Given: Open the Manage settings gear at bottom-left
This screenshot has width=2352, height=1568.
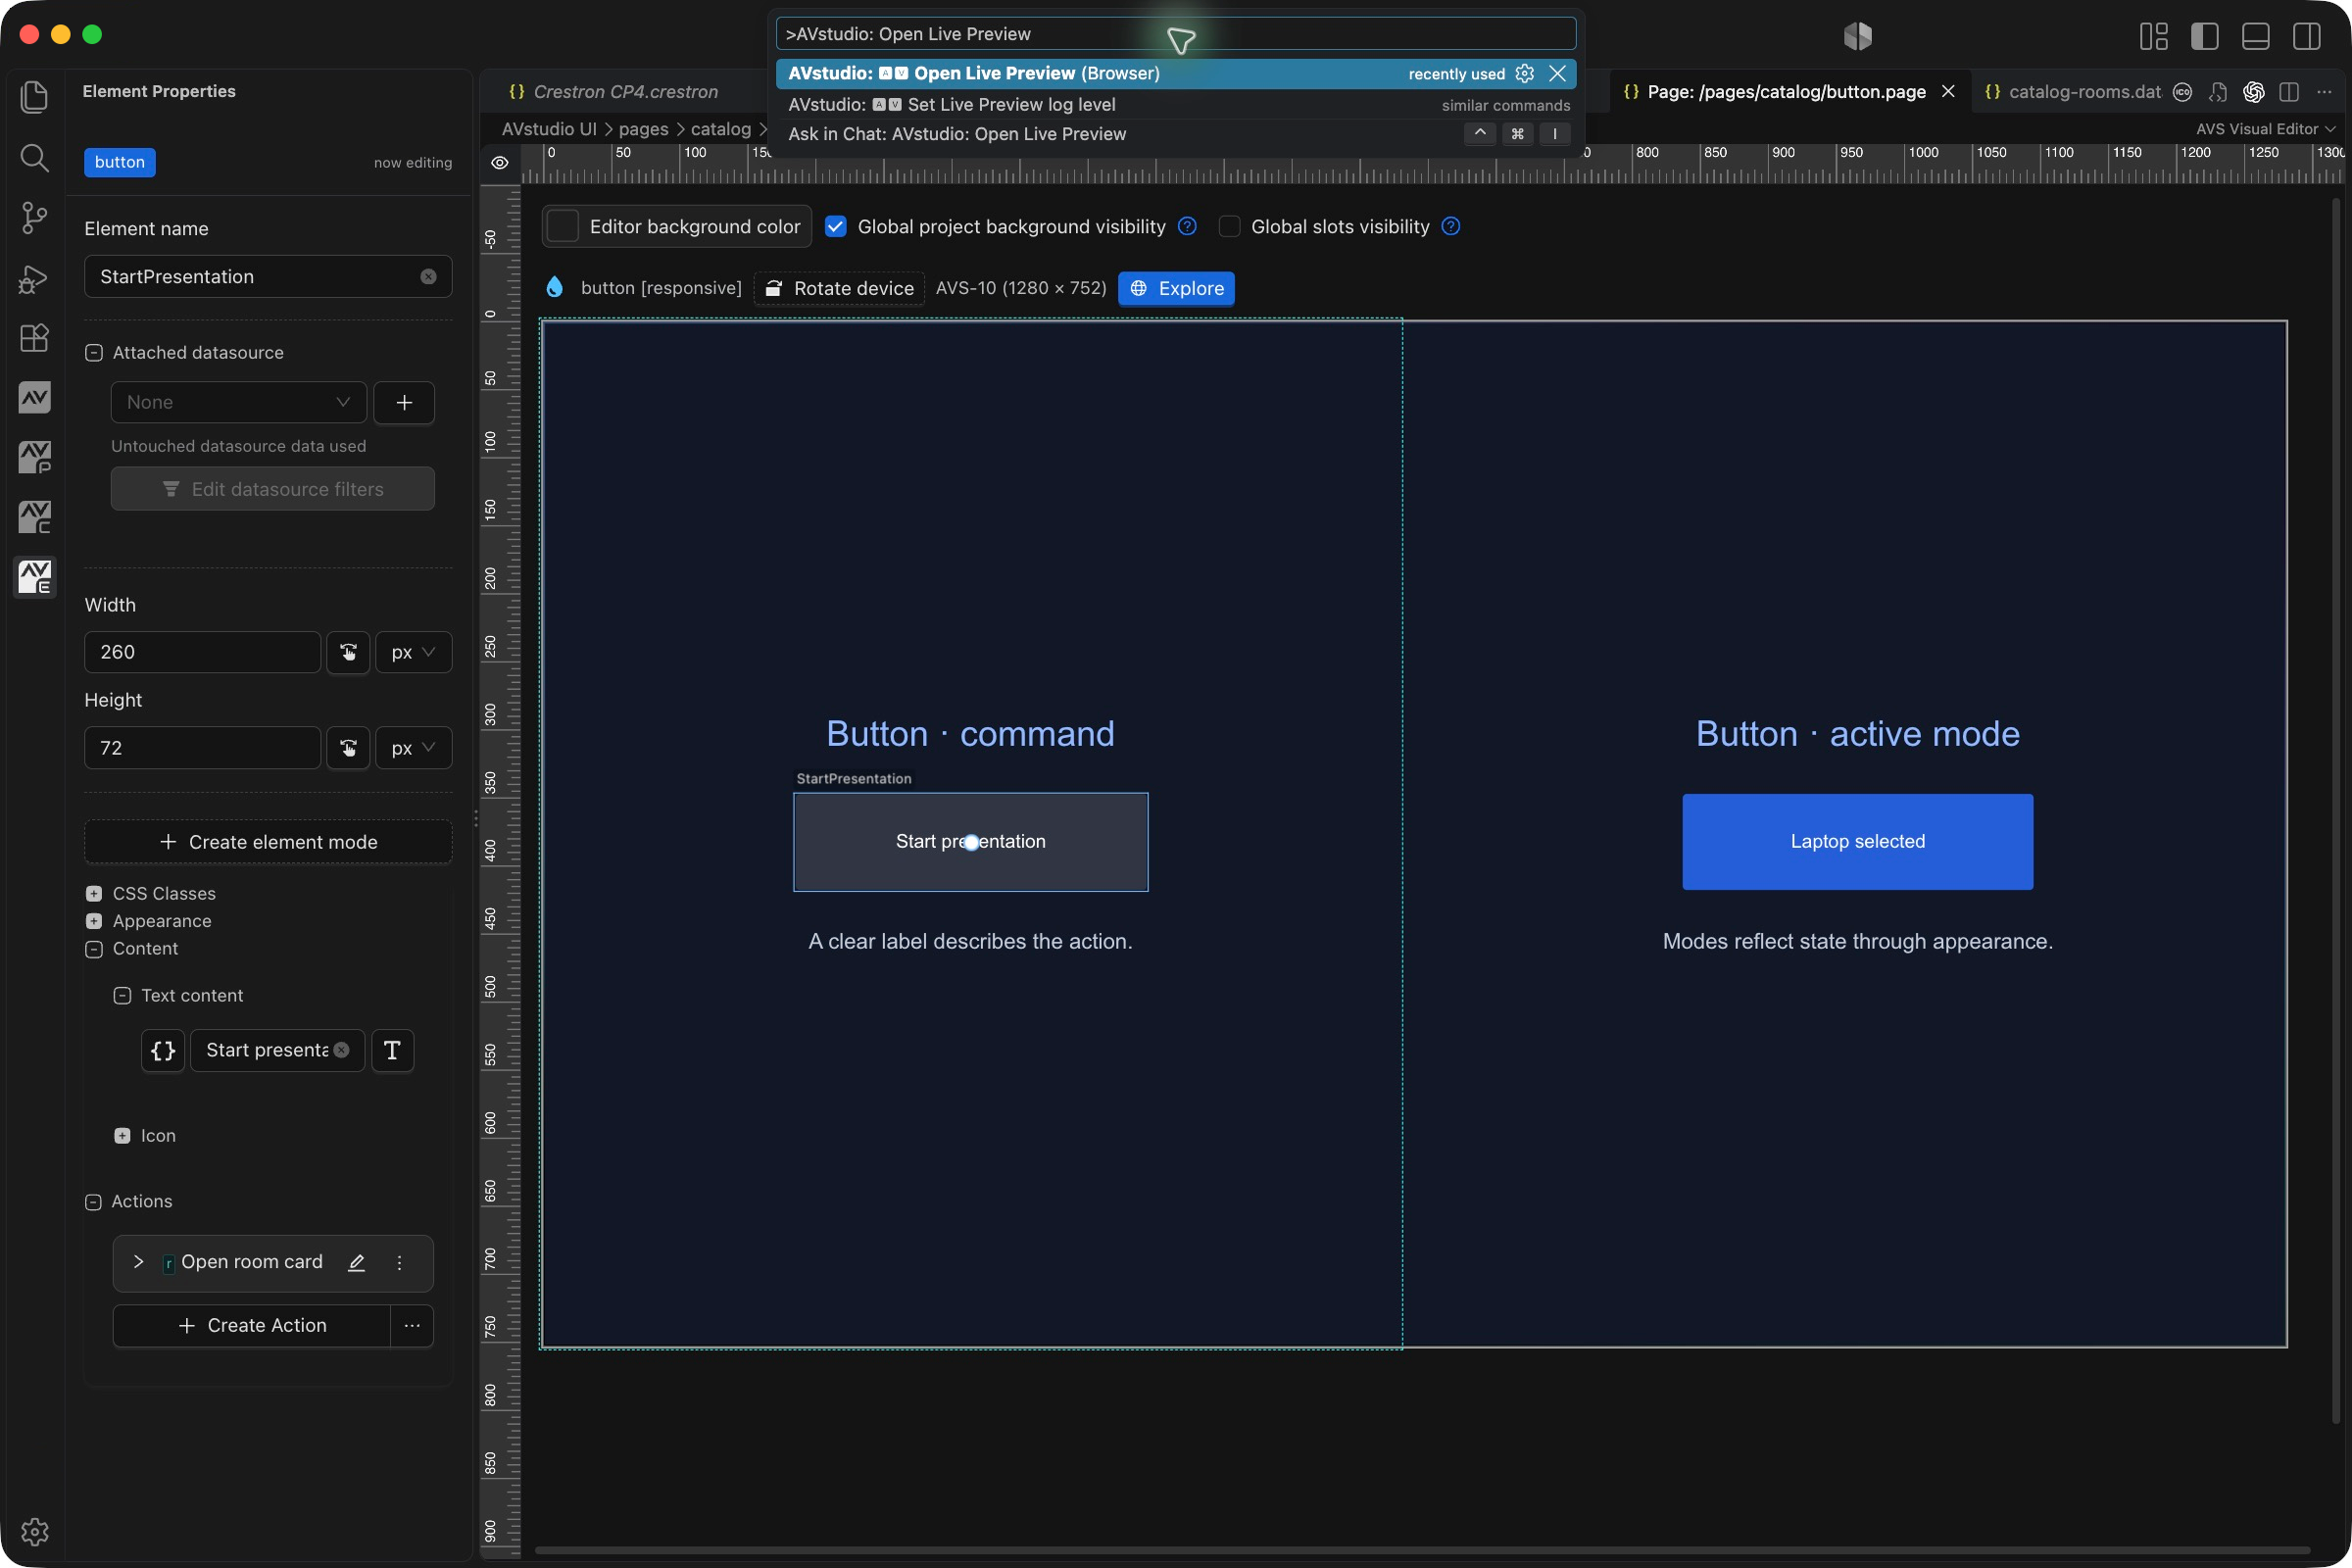Looking at the screenshot, I should pos(34,1531).
